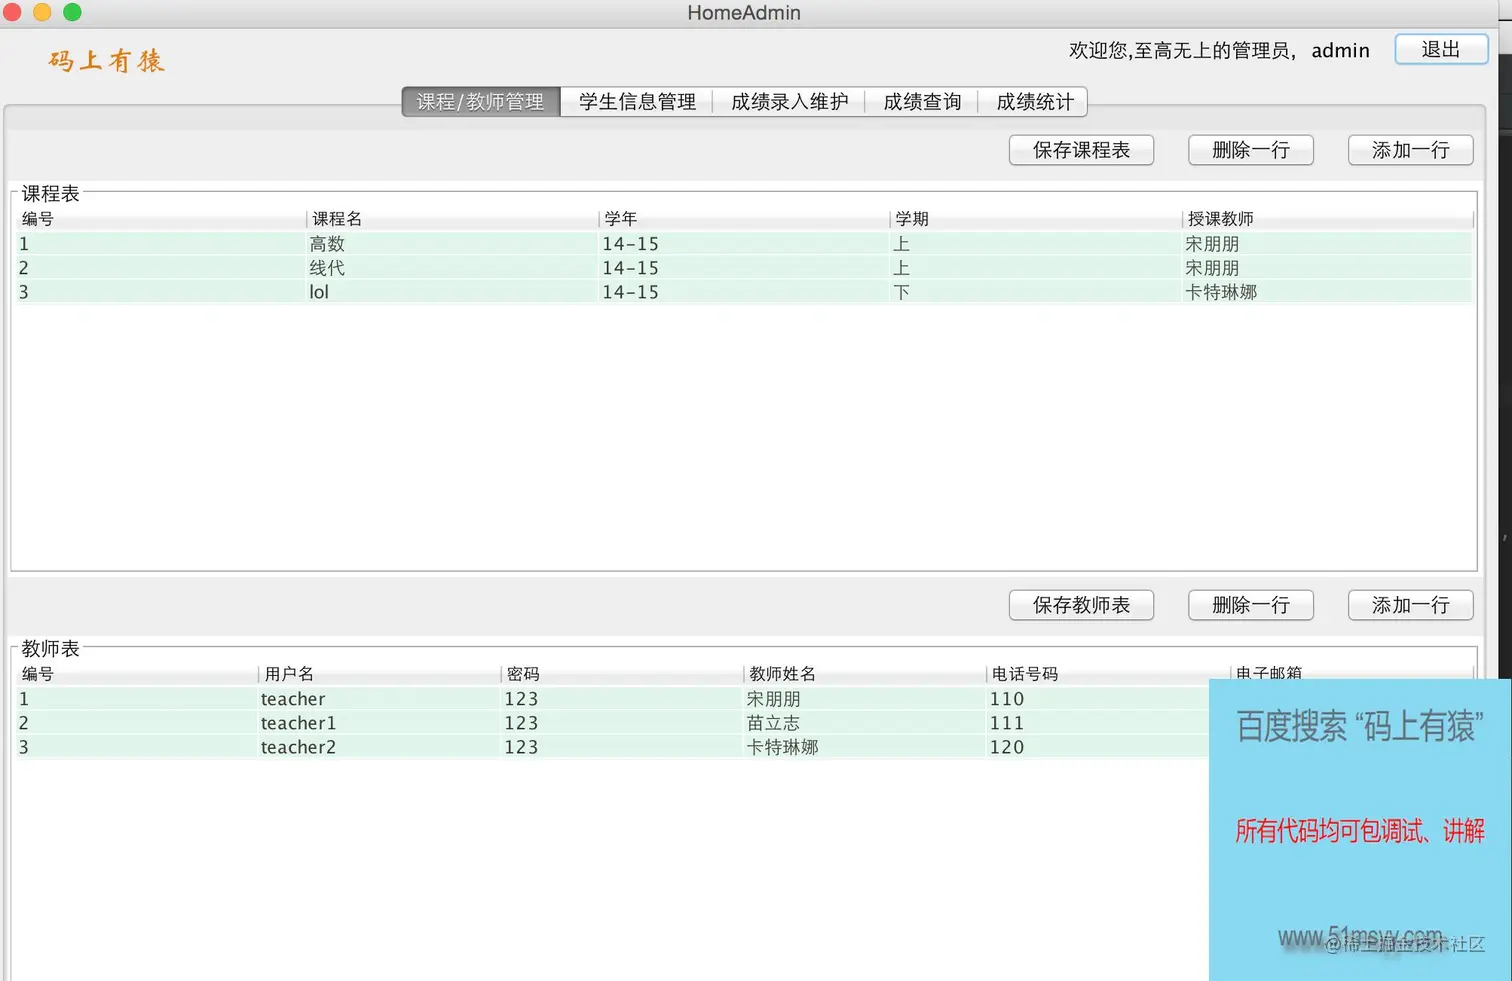Image resolution: width=1512 pixels, height=981 pixels.
Task: Minimize the HomeAdmin window
Action: pos(42,12)
